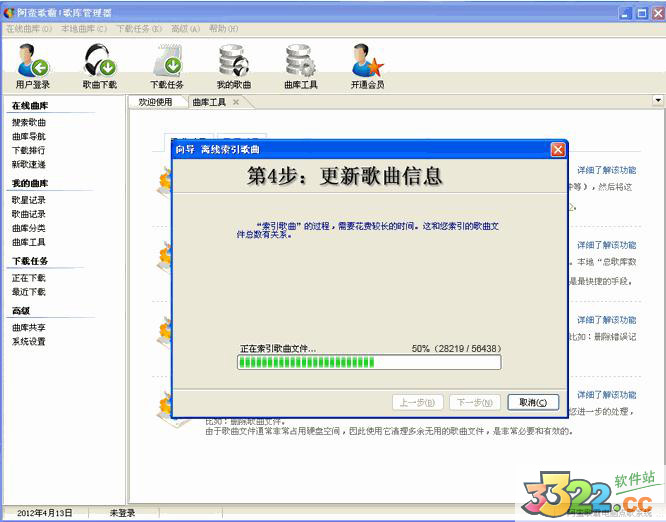Select 下载排行 in the sidebar
Screen dimensions: 666x522
(28, 150)
